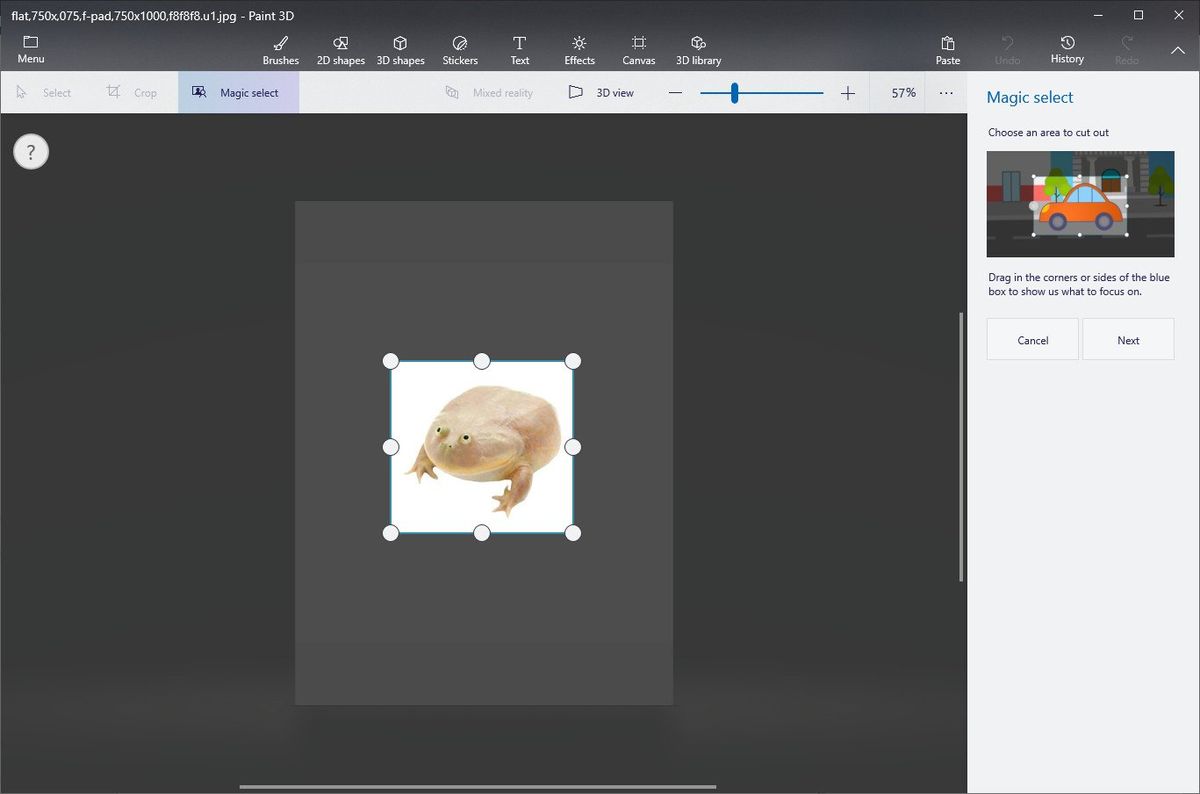Open the see more options menu
This screenshot has width=1200, height=794.
[946, 92]
